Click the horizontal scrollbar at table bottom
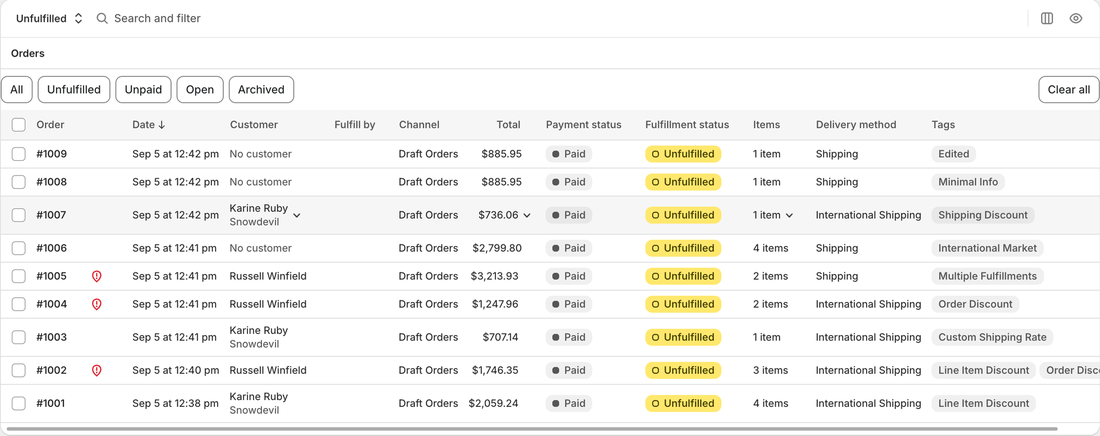This screenshot has width=1100, height=436. tap(532, 428)
